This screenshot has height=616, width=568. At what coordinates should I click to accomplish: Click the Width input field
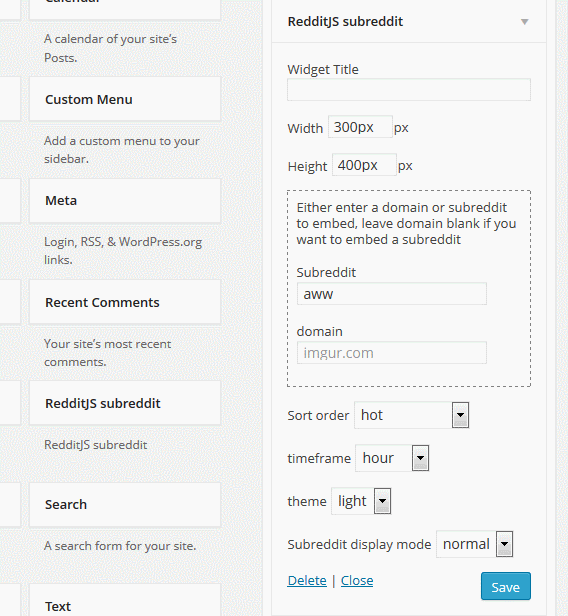coord(360,127)
